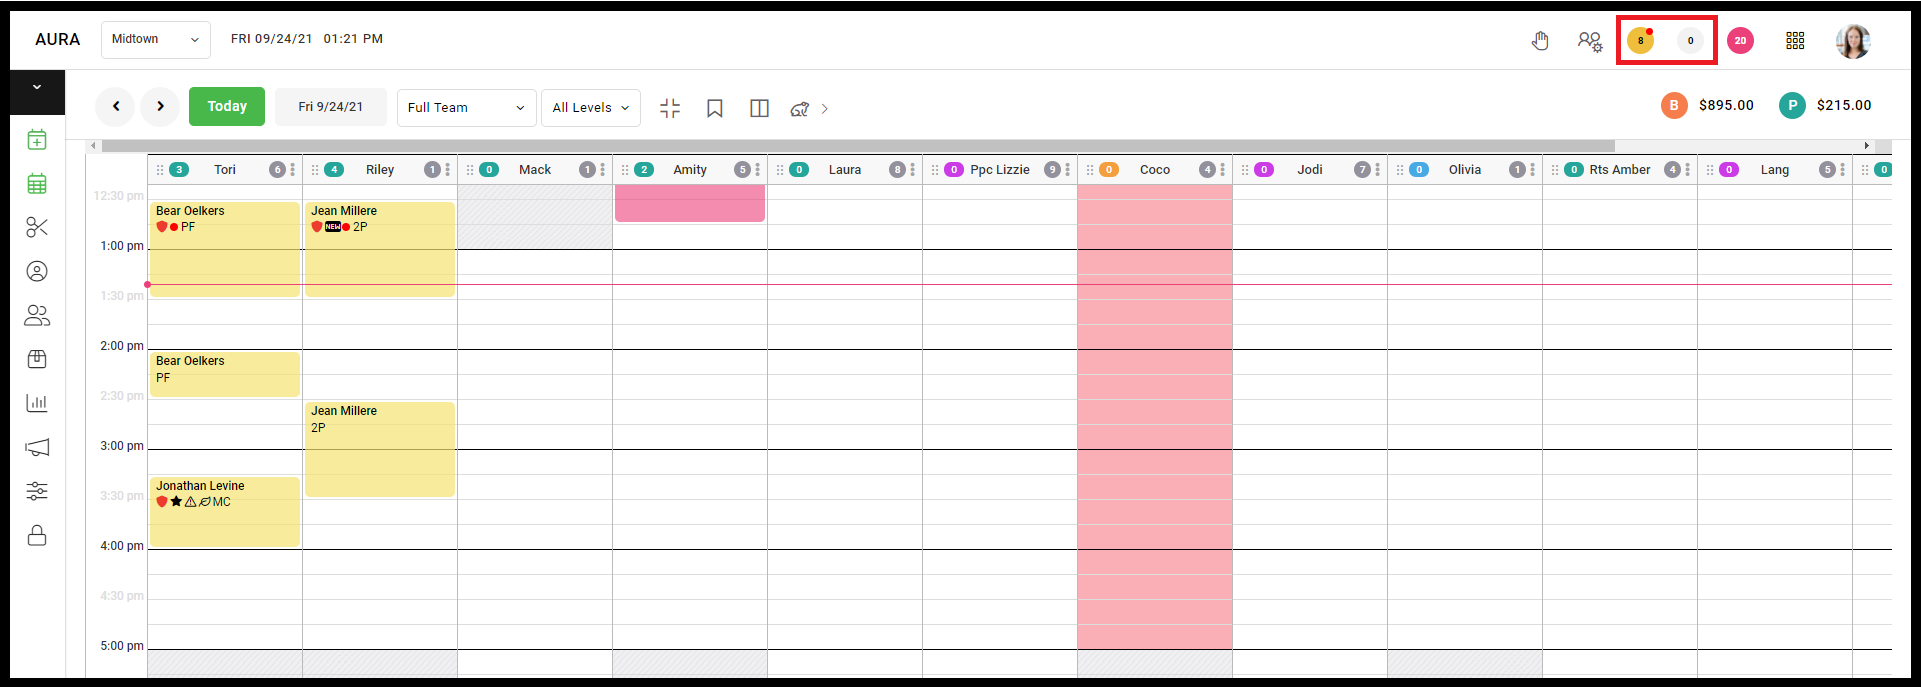The height and width of the screenshot is (687, 1921).
Task: Open the lock icon in sidebar
Action: click(37, 535)
